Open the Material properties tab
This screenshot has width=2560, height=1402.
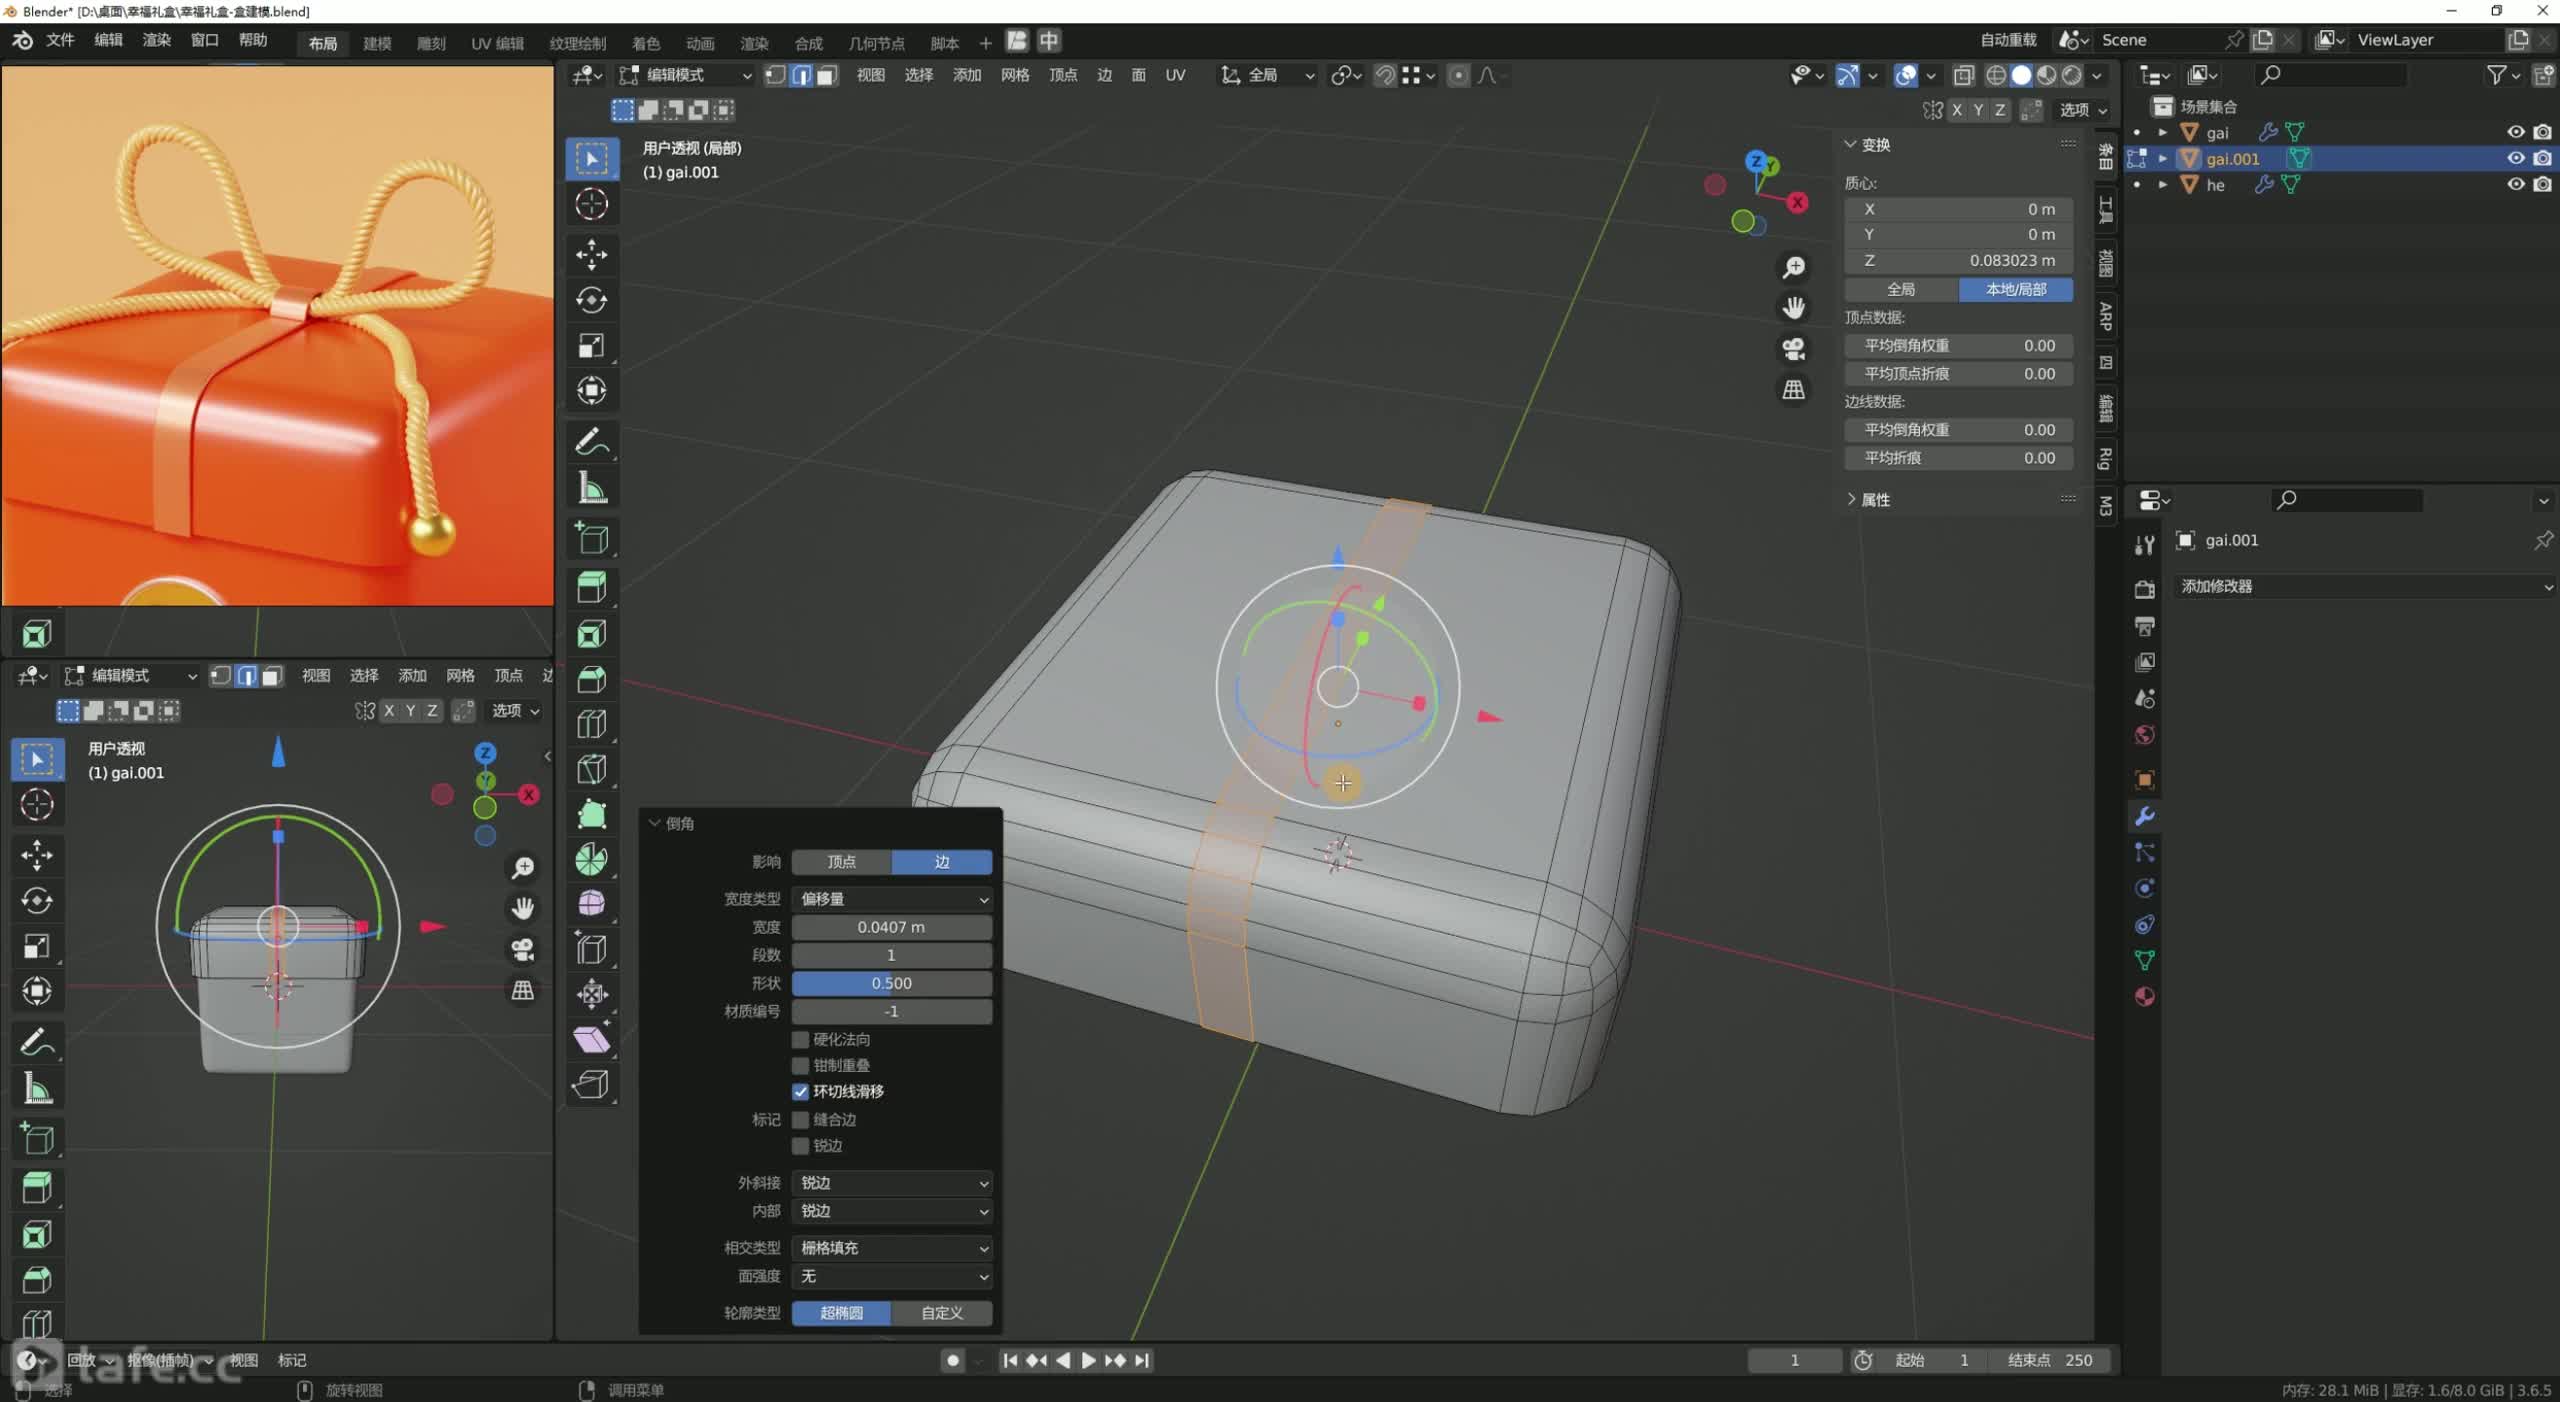[x=2144, y=996]
